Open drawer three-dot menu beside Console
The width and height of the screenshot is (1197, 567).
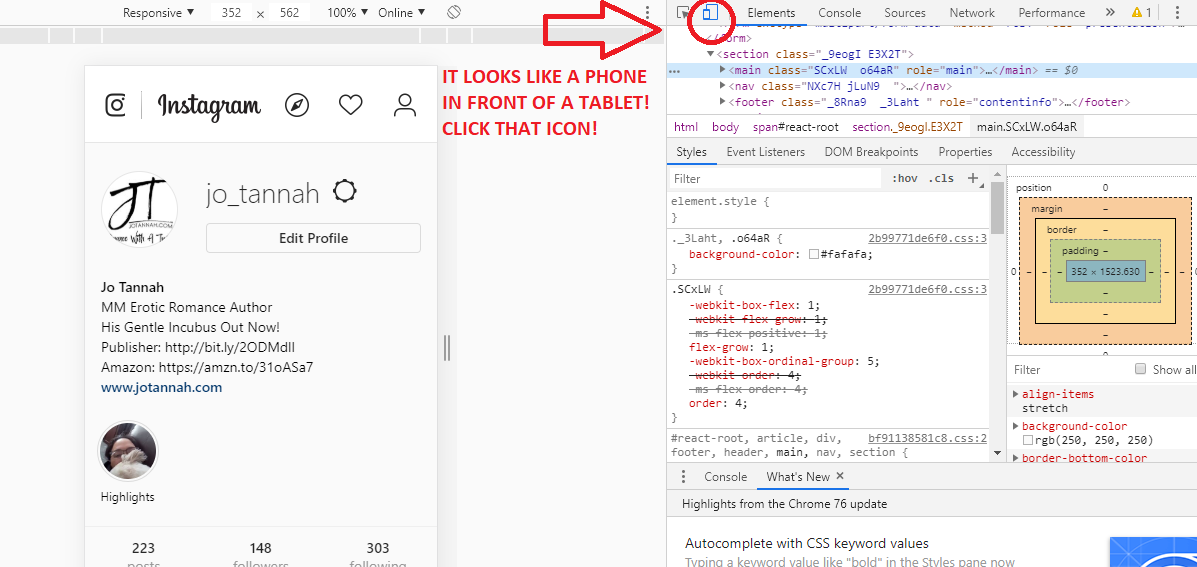[x=684, y=476]
